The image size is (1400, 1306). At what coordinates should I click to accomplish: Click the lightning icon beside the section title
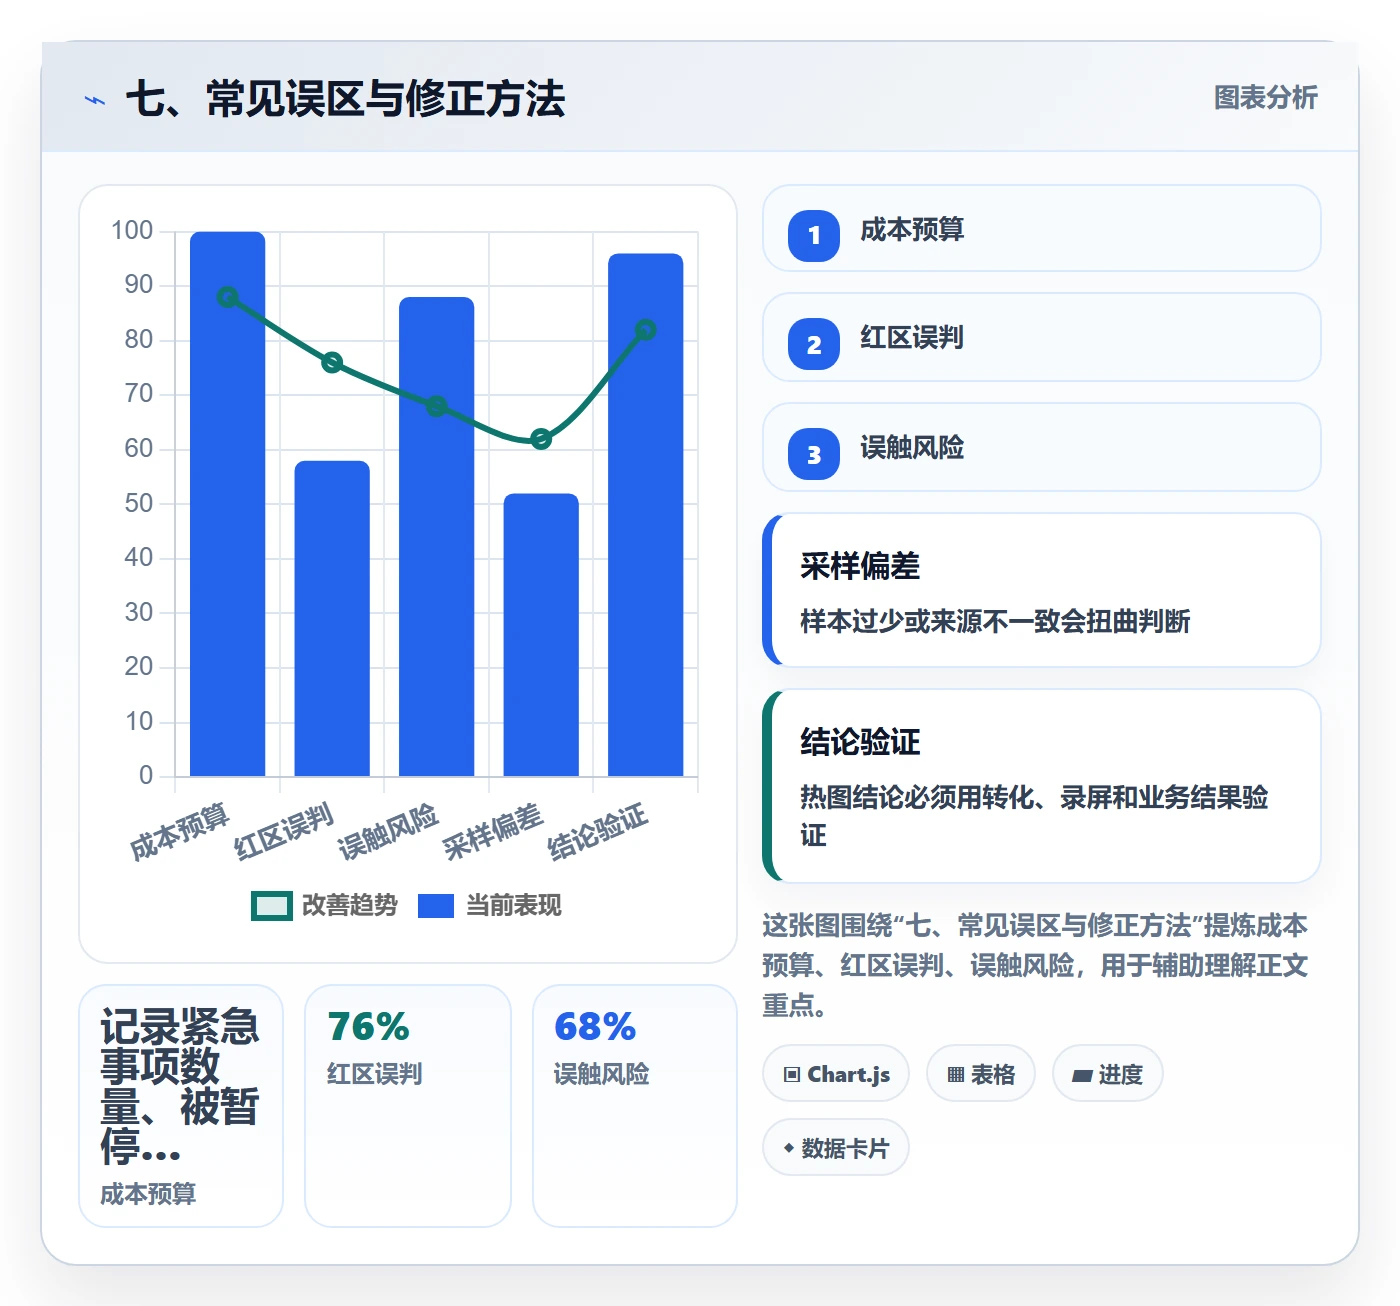[95, 100]
